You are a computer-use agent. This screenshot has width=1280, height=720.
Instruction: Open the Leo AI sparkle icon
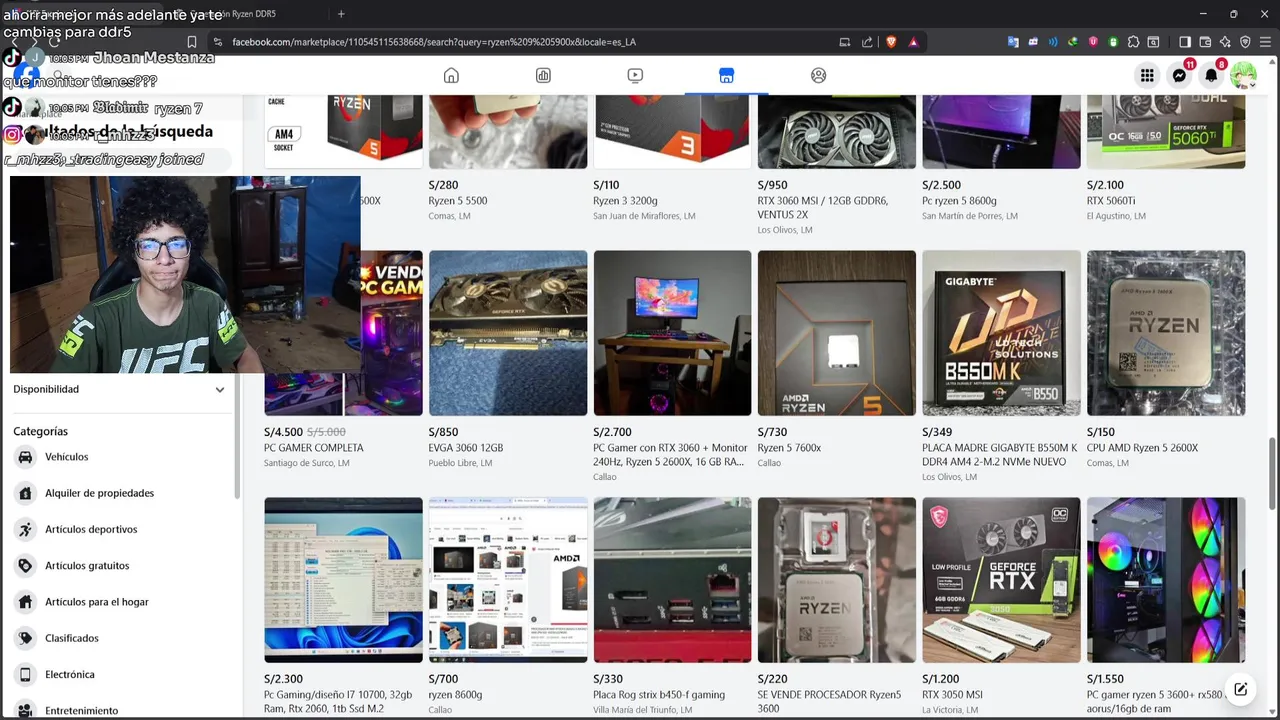pos(1225,42)
